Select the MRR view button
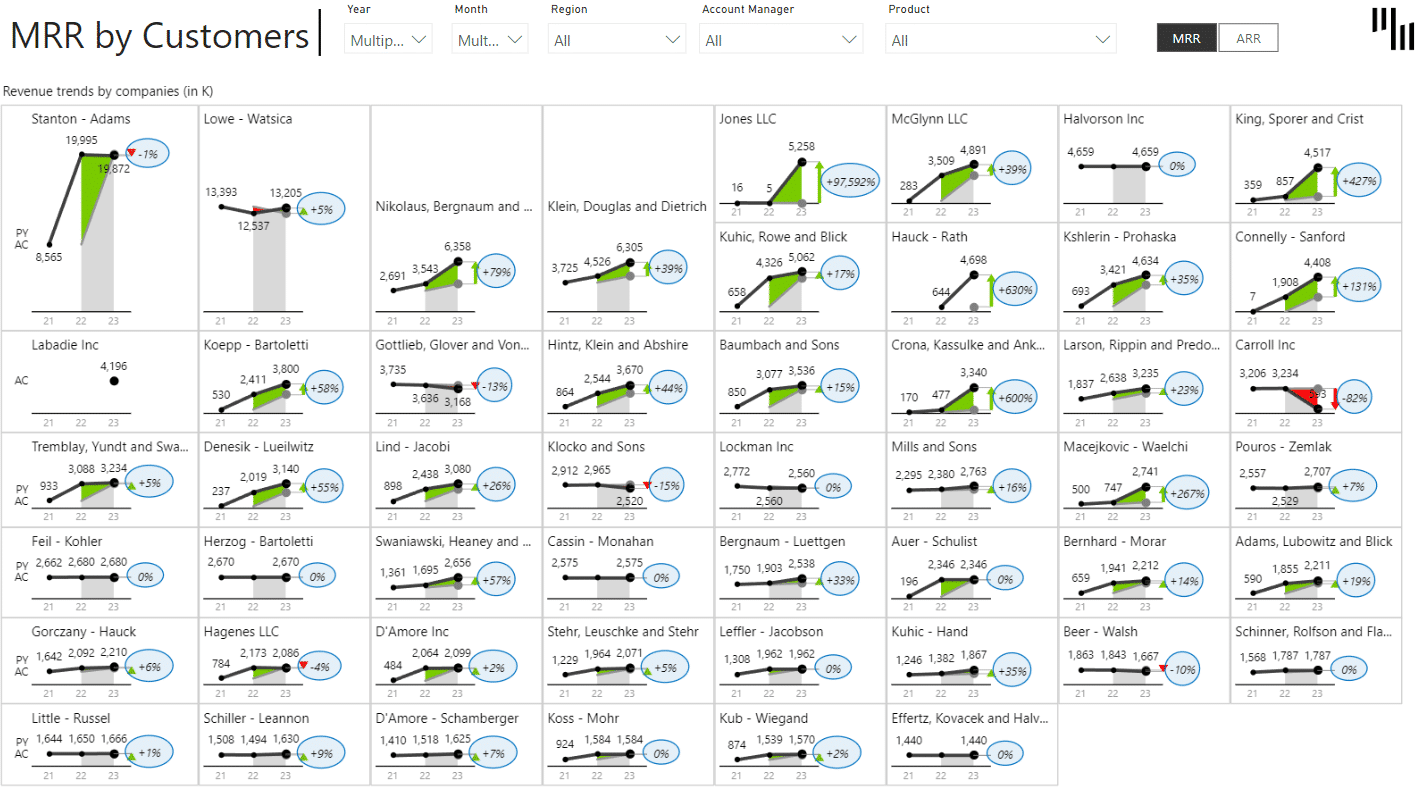 [1186, 37]
